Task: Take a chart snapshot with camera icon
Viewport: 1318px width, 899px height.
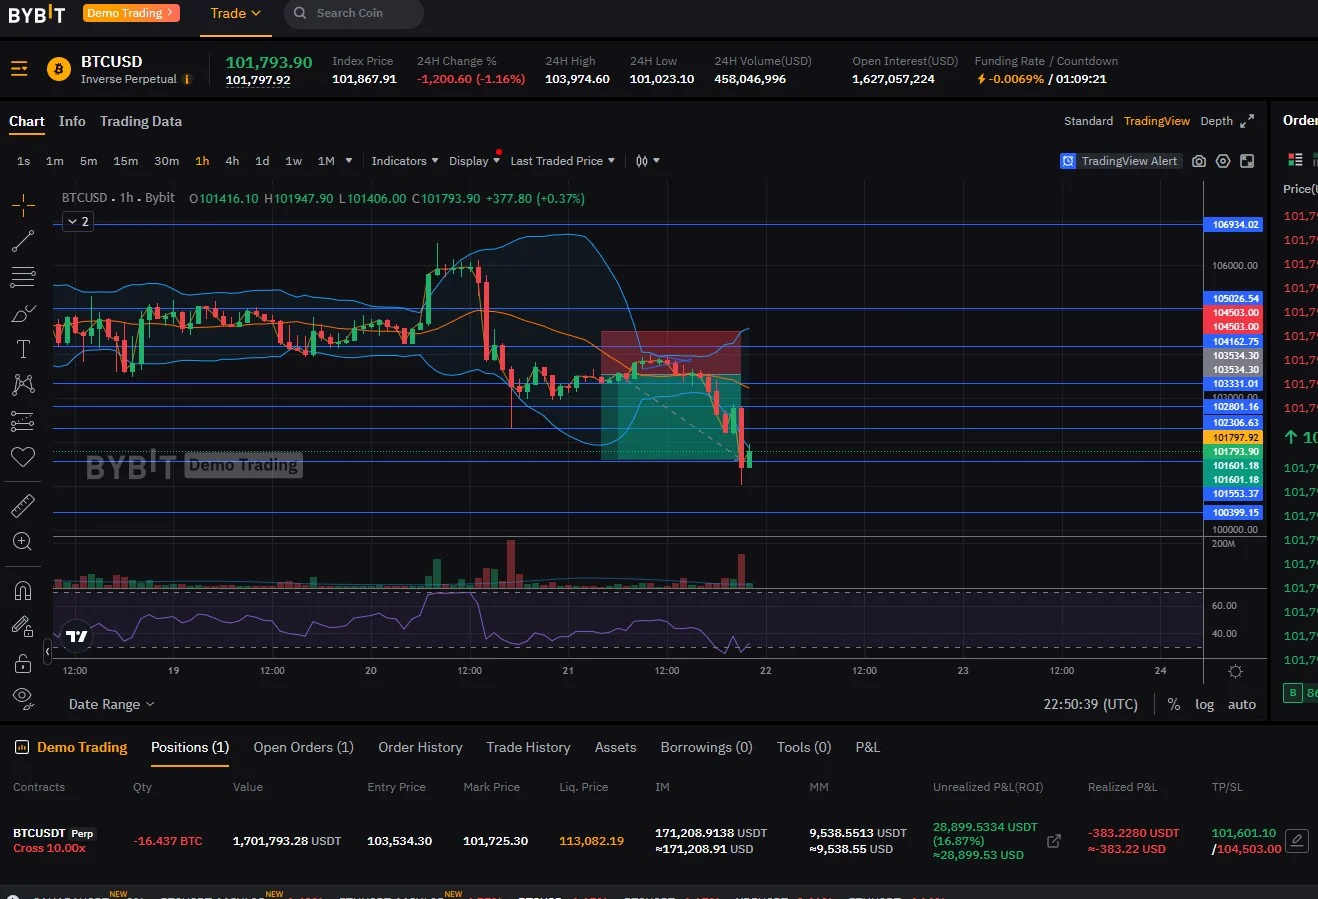Action: coord(1199,161)
